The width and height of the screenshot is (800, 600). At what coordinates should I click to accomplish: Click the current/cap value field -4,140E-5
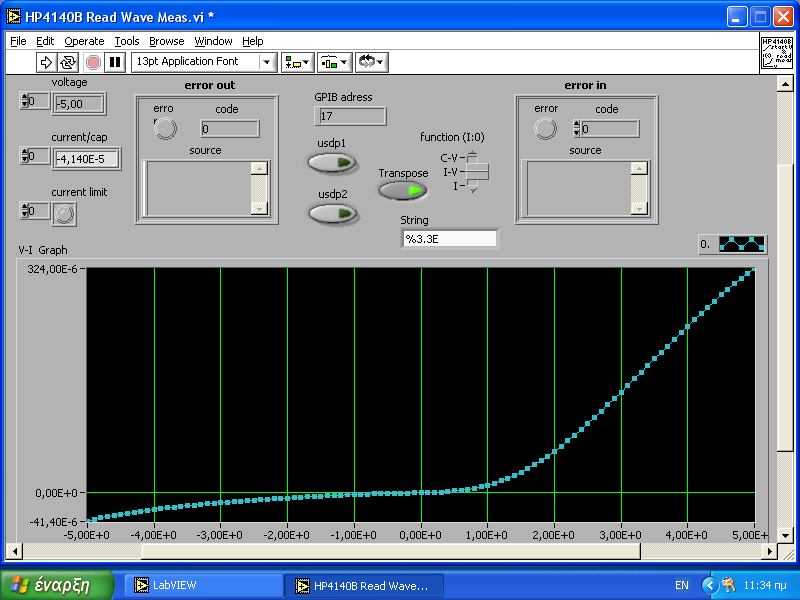[87, 159]
